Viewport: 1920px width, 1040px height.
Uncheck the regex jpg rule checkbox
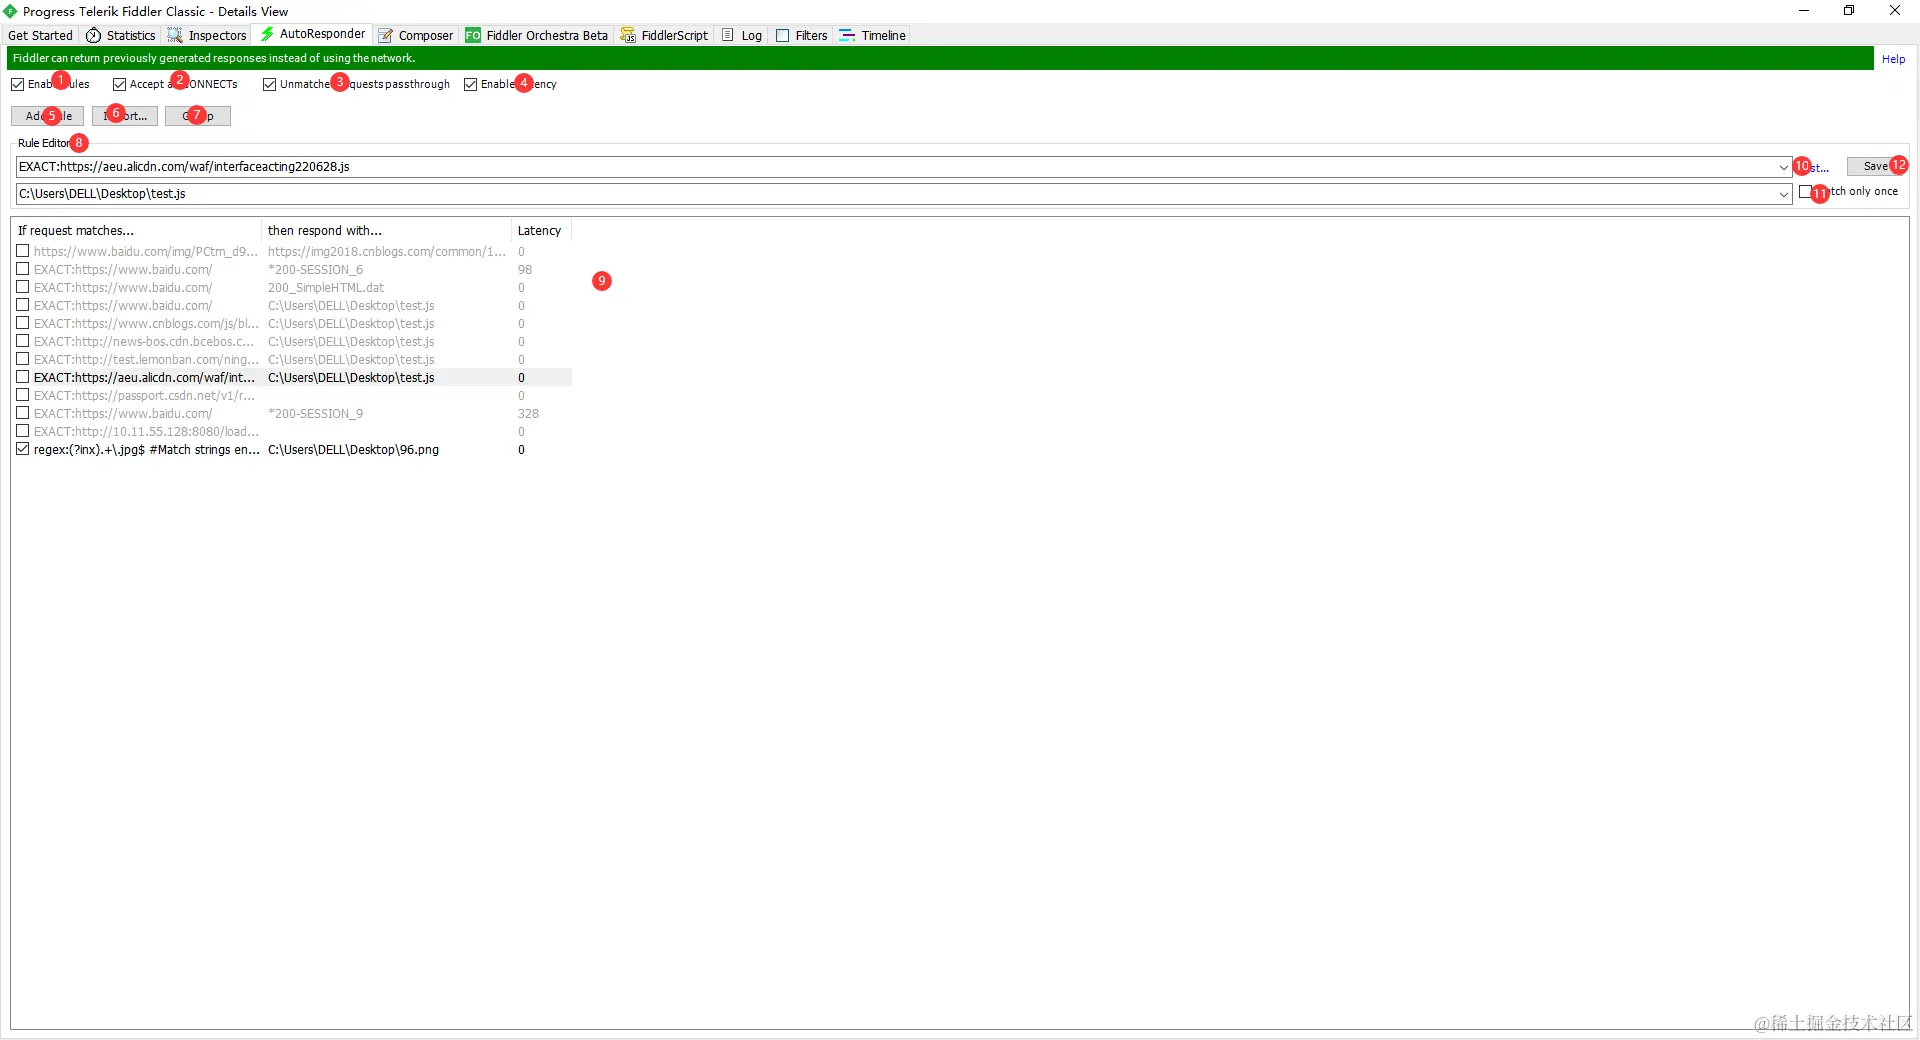tap(23, 450)
